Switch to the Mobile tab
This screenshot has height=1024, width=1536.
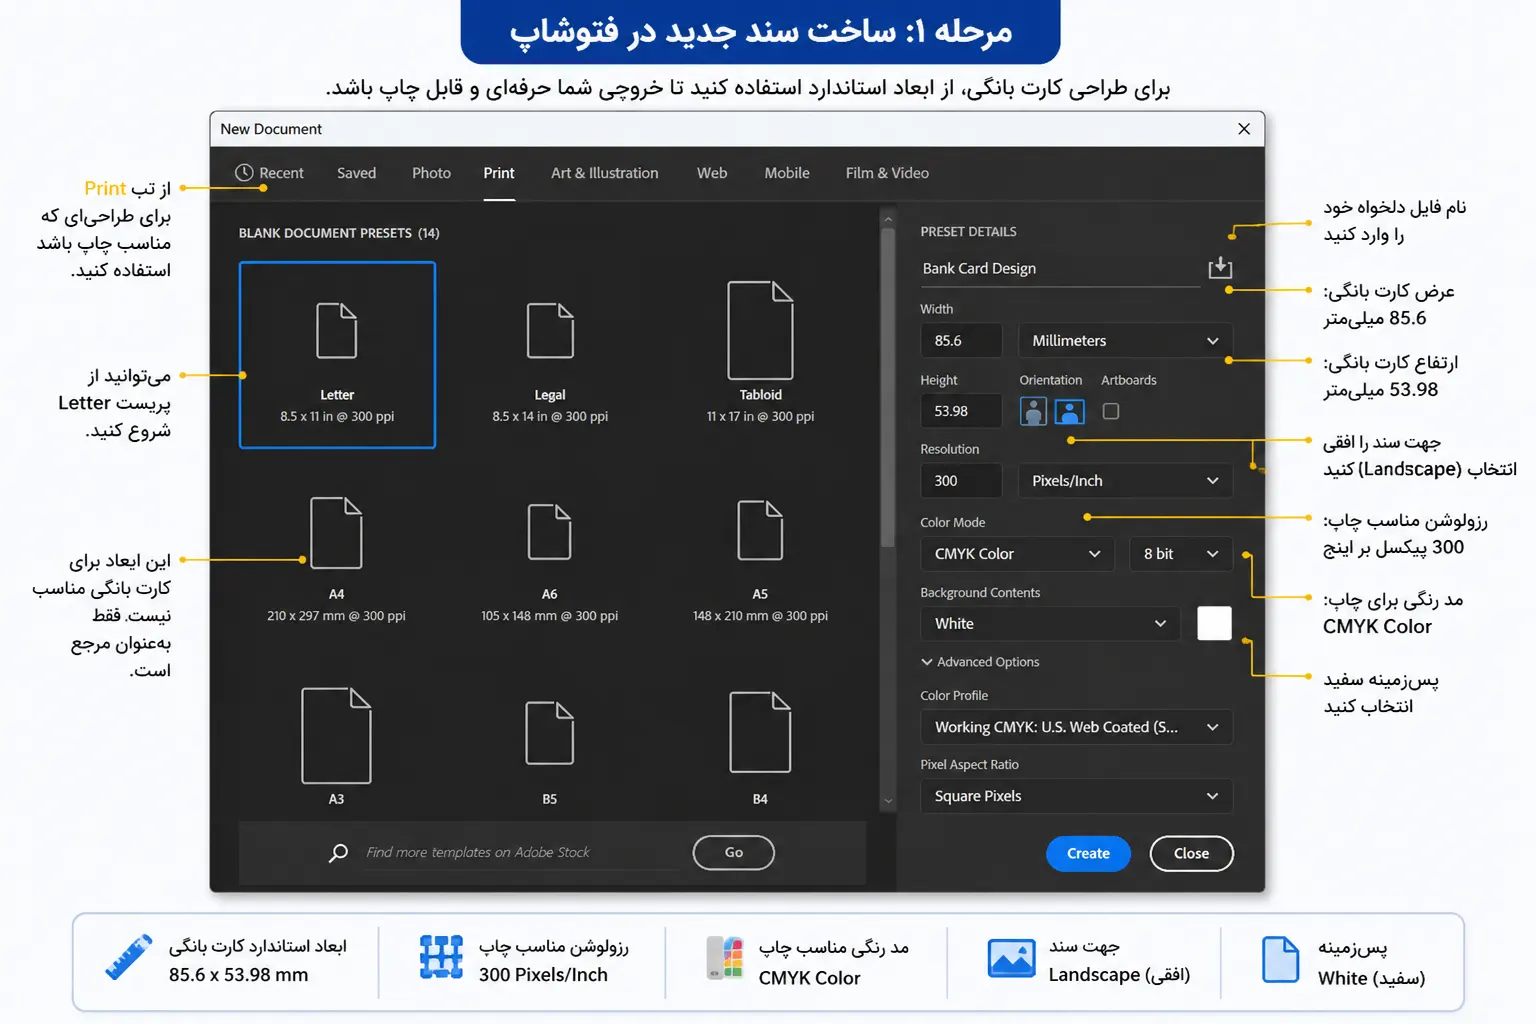coord(787,173)
